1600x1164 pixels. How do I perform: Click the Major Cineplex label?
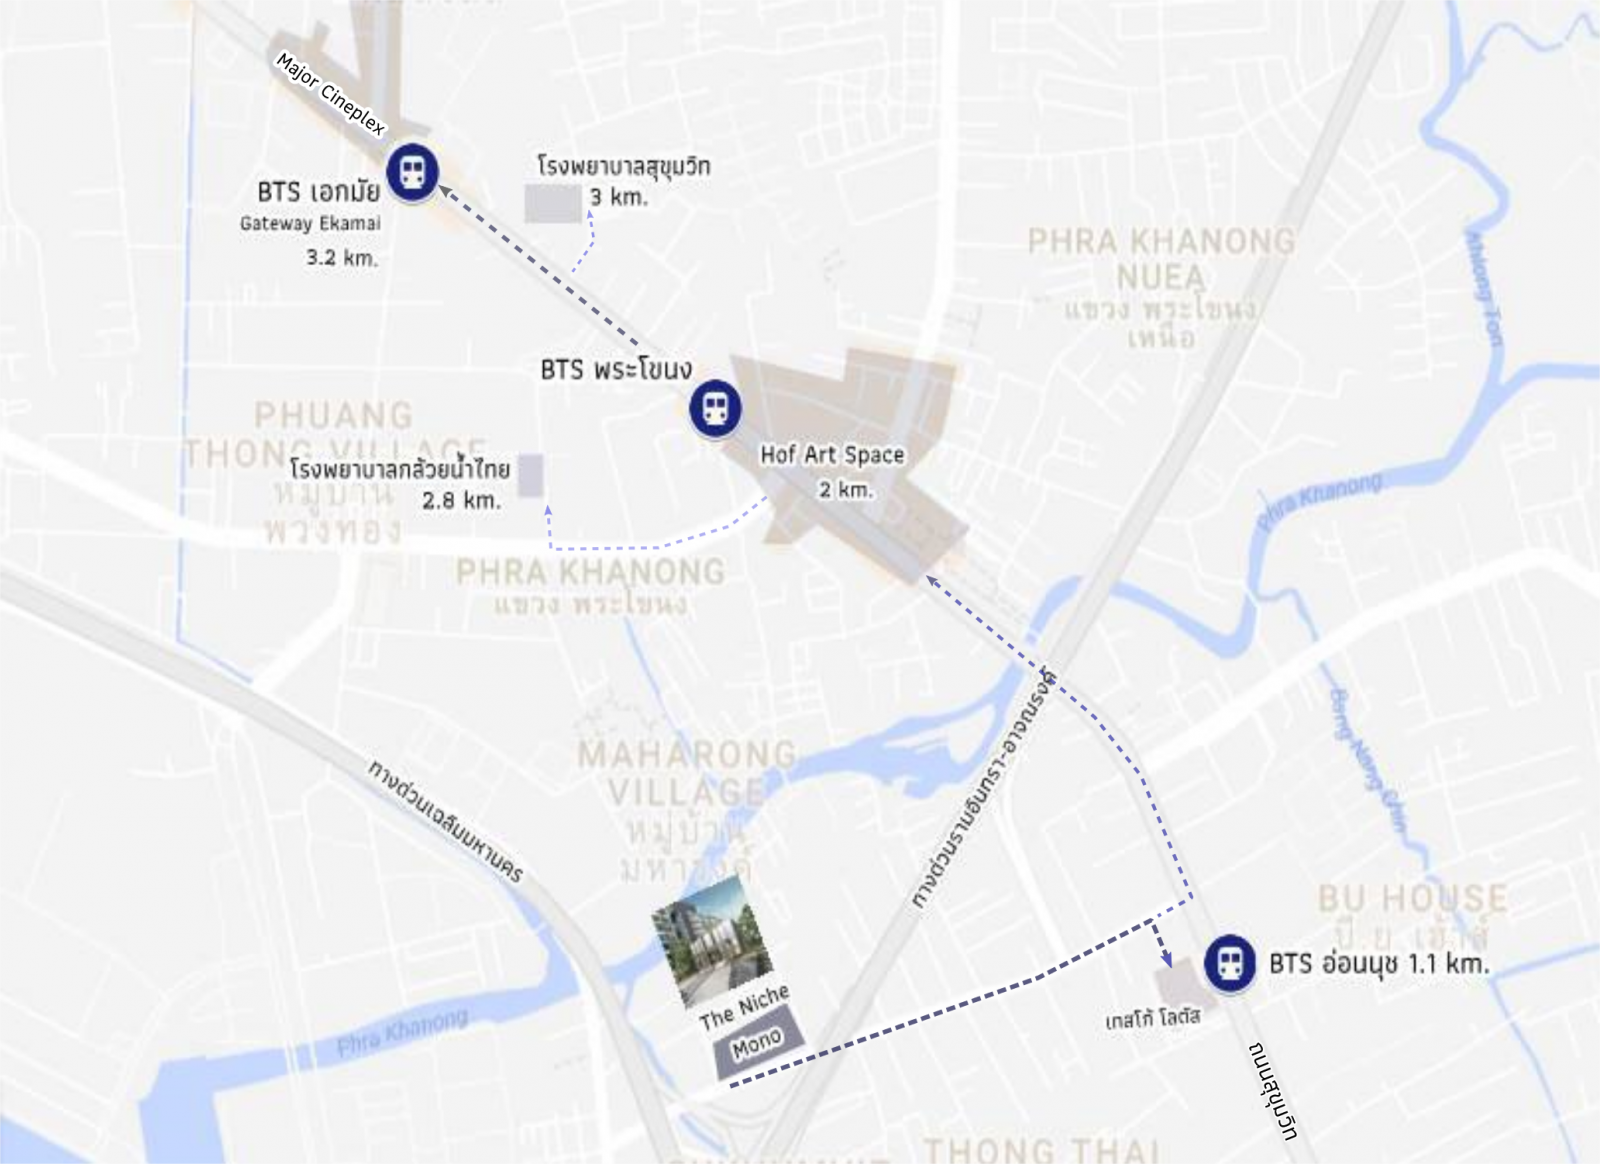click(x=330, y=94)
